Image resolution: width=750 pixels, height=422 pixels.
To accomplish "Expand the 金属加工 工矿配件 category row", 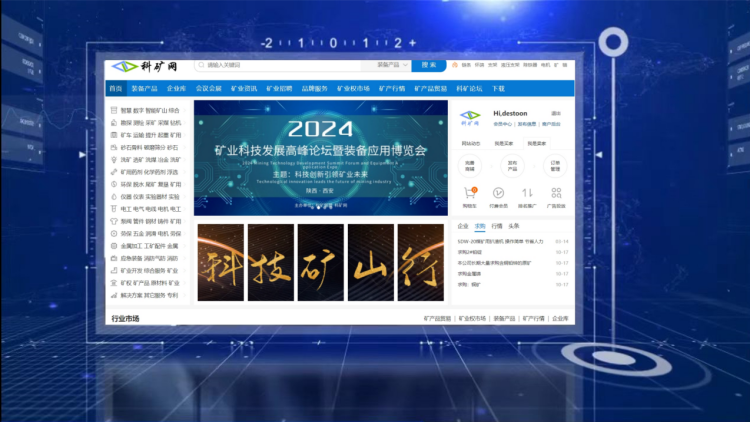I will pyautogui.click(x=150, y=246).
